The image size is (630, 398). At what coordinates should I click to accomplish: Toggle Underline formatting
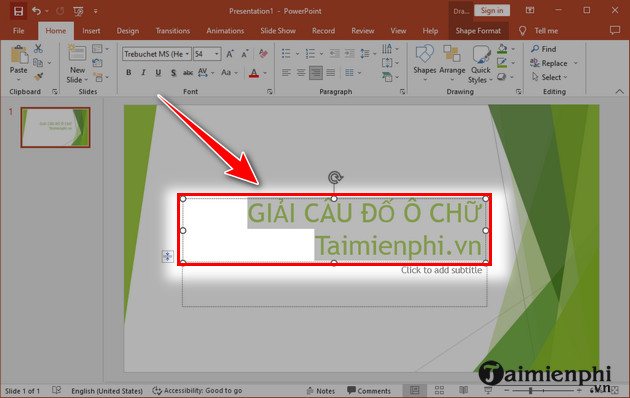coord(158,73)
